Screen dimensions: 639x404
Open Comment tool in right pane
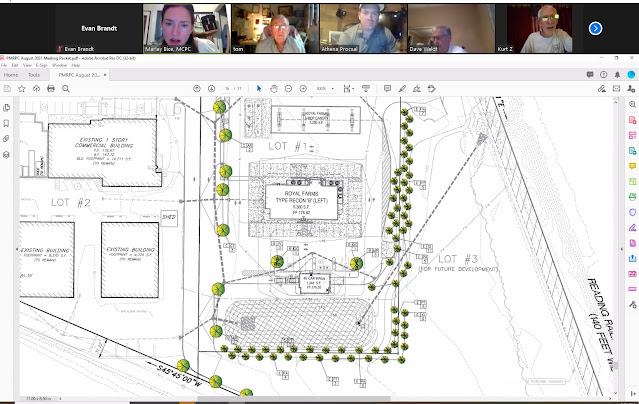[632, 166]
